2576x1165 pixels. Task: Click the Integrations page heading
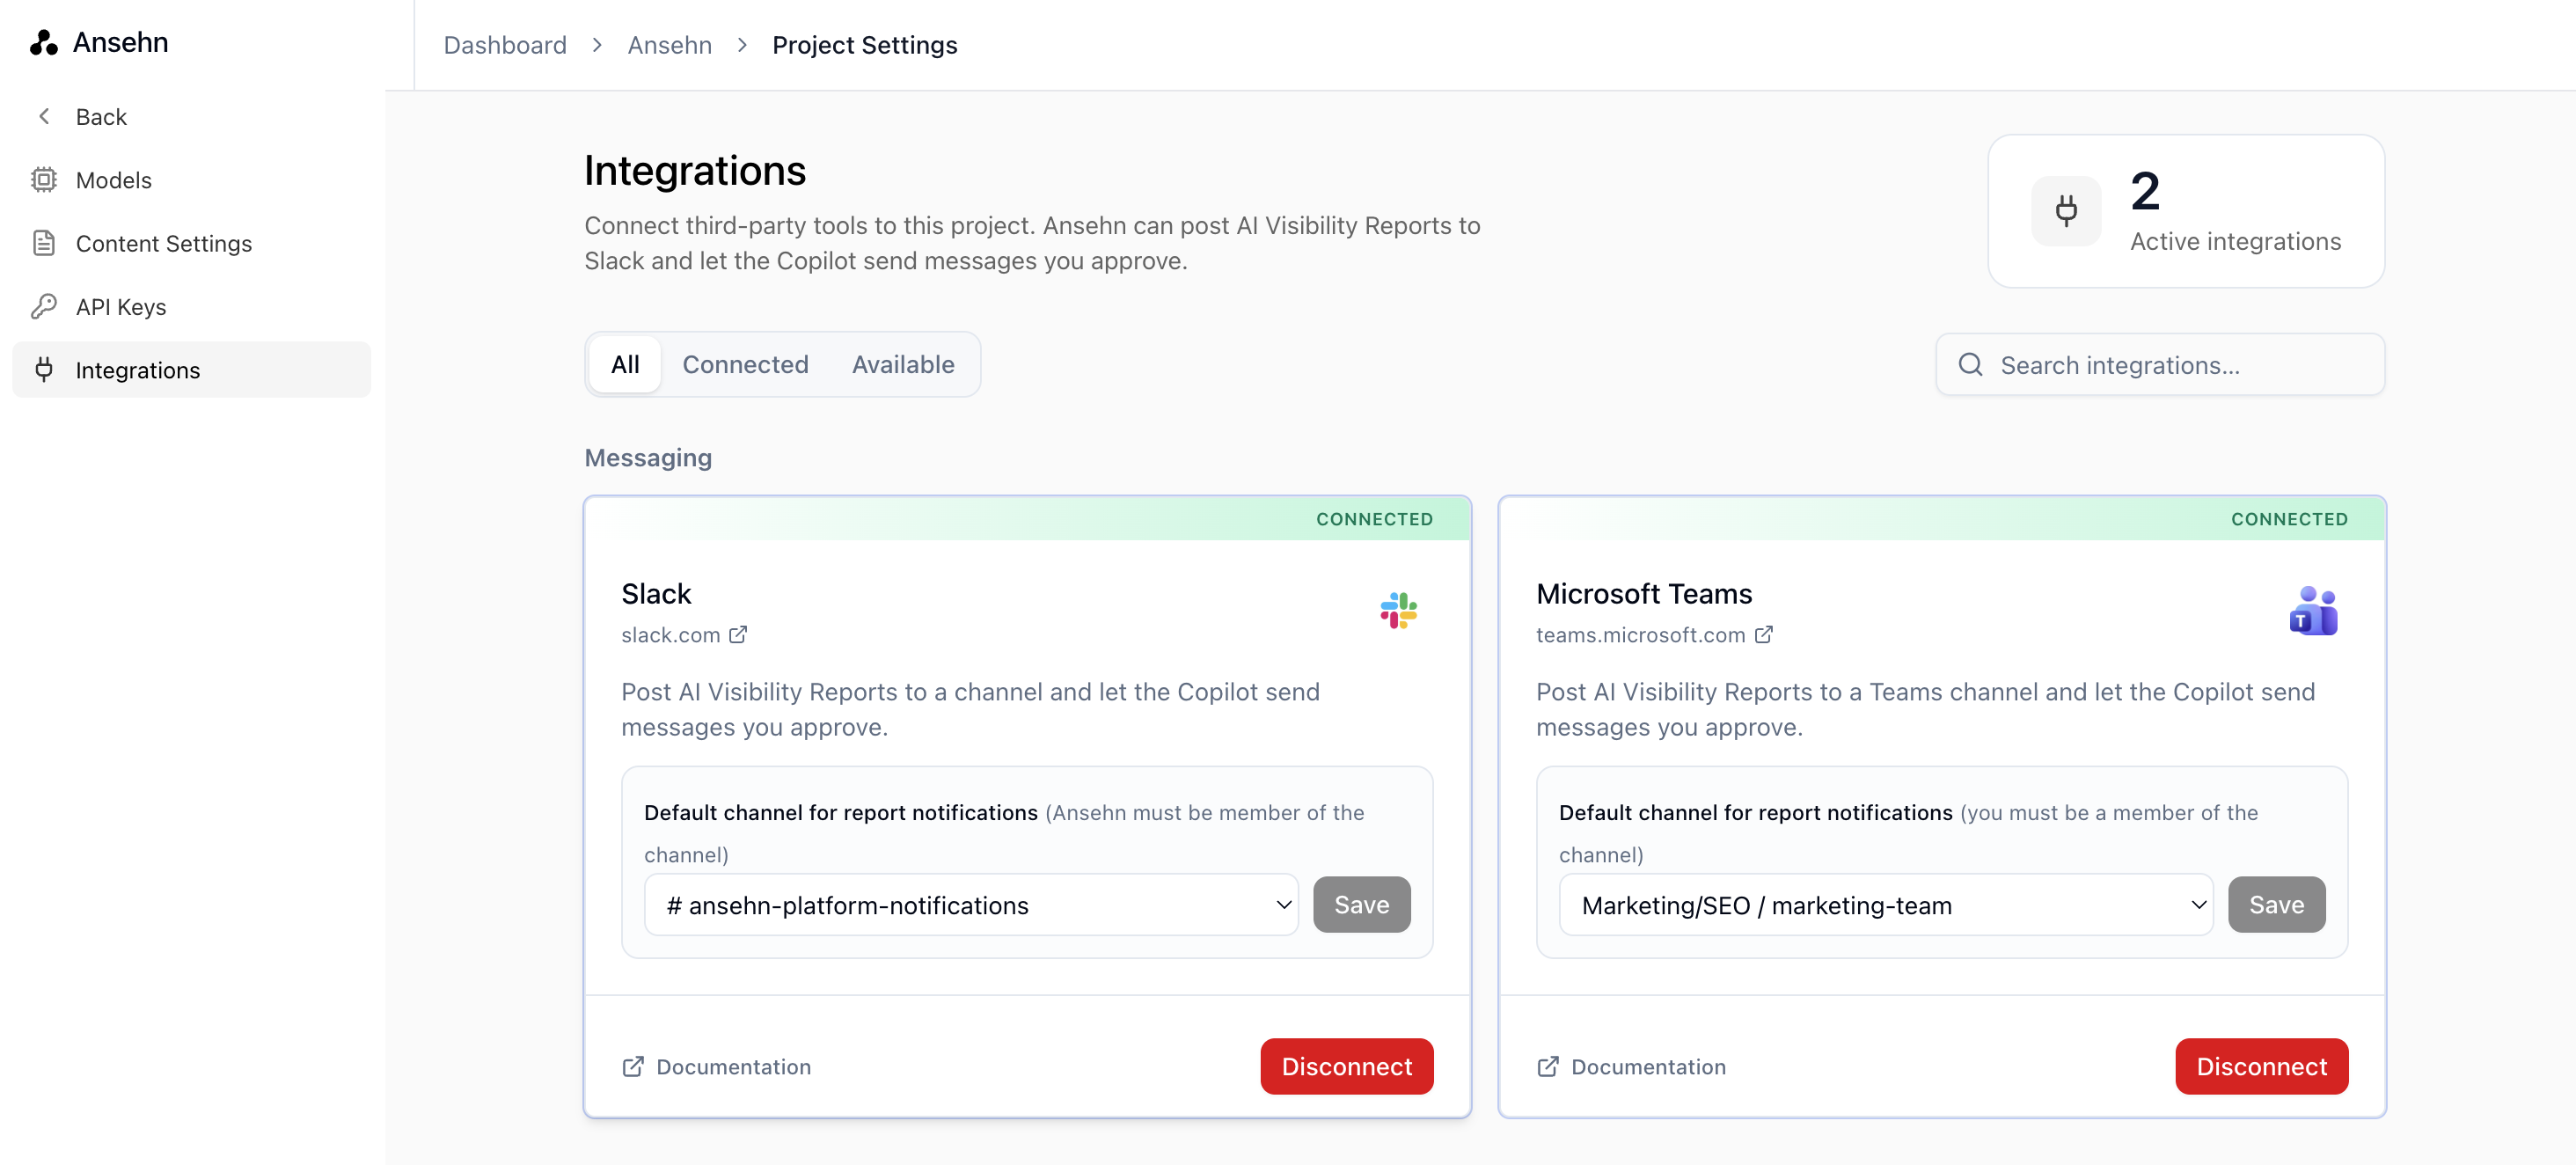coord(695,171)
